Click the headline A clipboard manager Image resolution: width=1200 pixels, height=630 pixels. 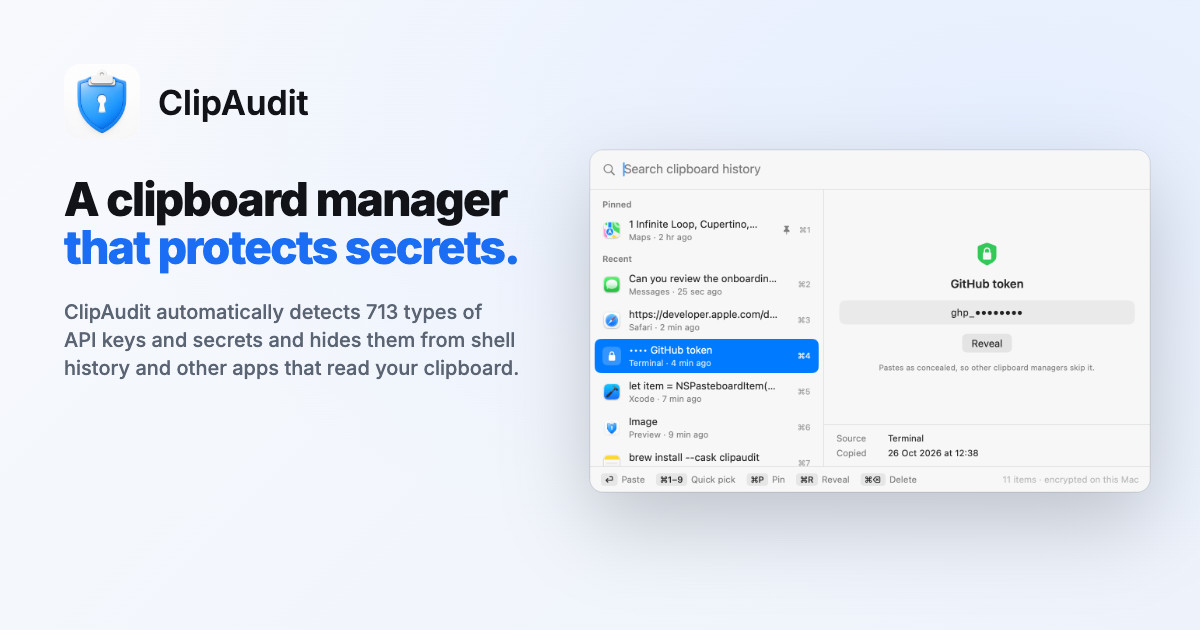(286, 201)
